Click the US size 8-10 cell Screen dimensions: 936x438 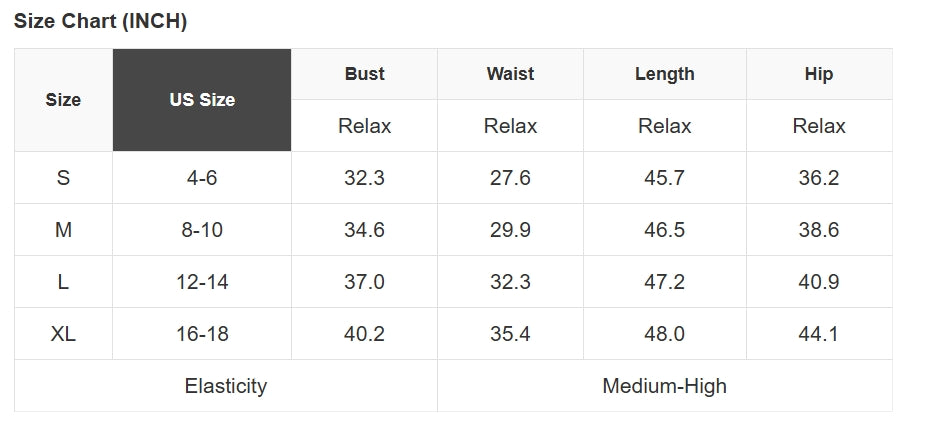[x=202, y=230]
